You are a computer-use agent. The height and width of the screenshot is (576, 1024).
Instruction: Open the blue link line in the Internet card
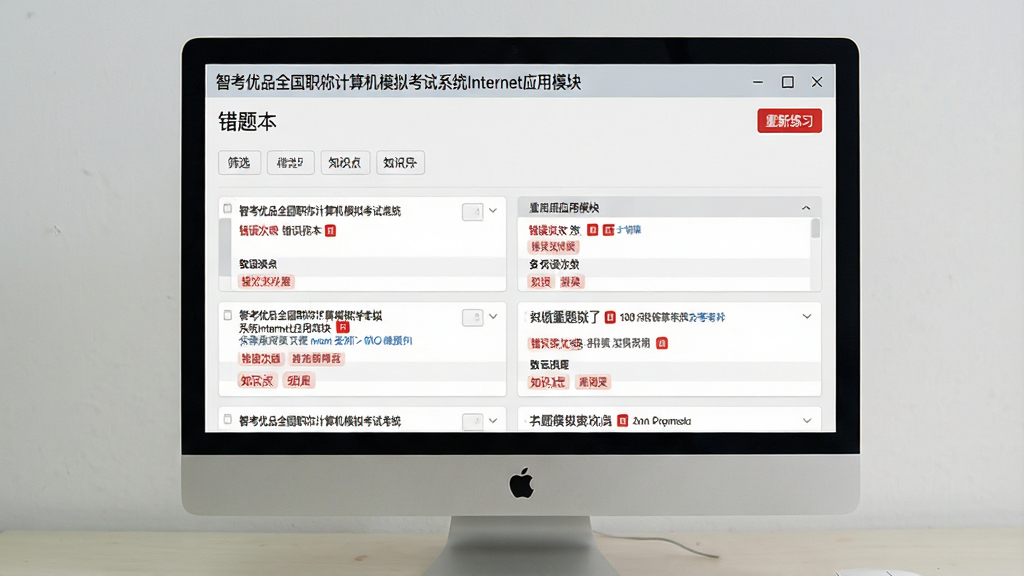[325, 340]
